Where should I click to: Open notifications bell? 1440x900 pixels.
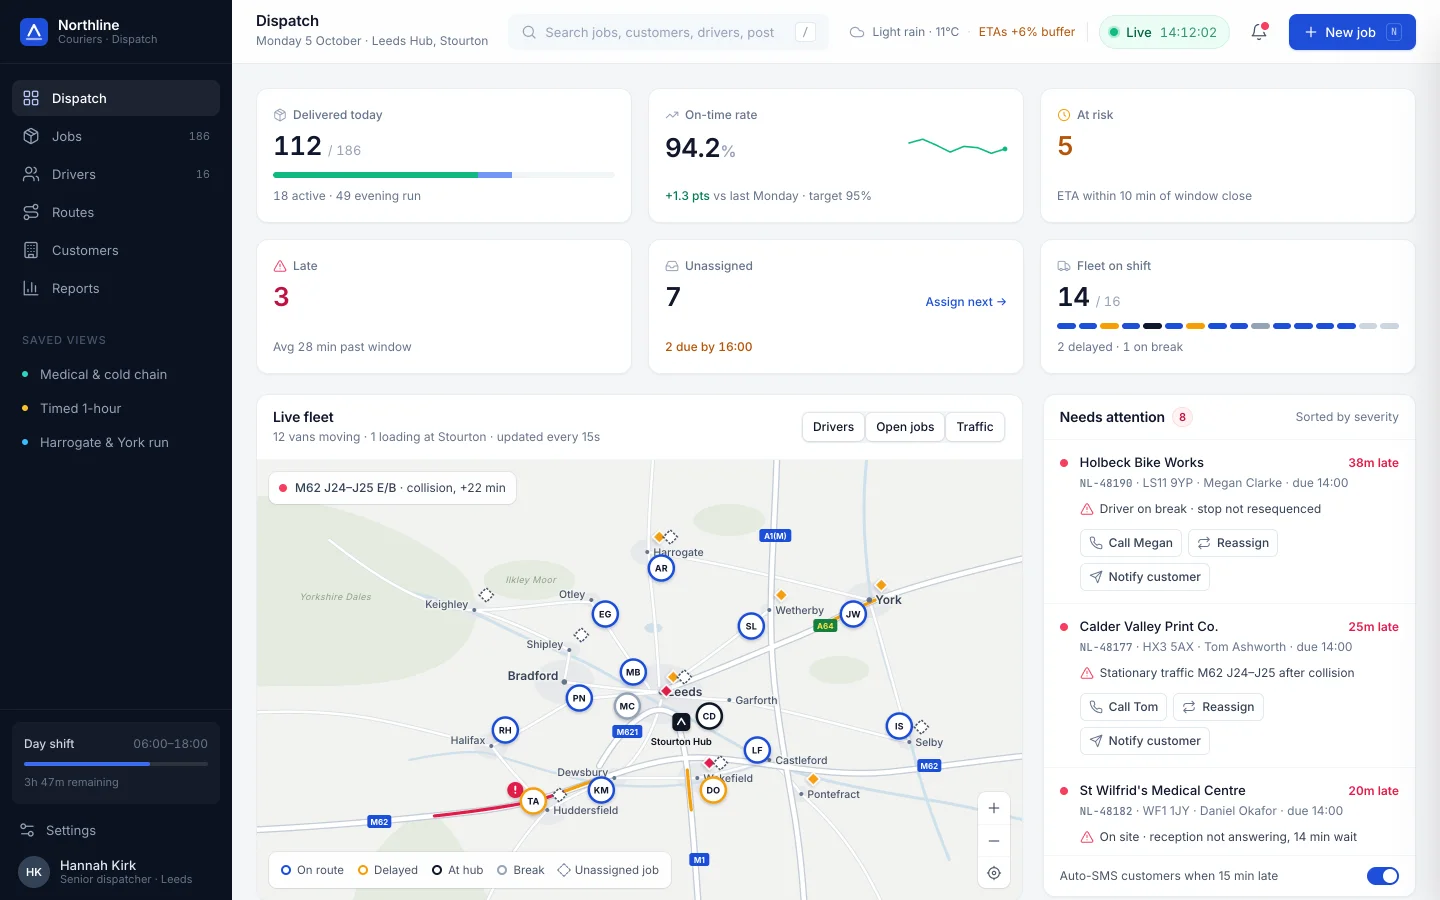tap(1259, 32)
